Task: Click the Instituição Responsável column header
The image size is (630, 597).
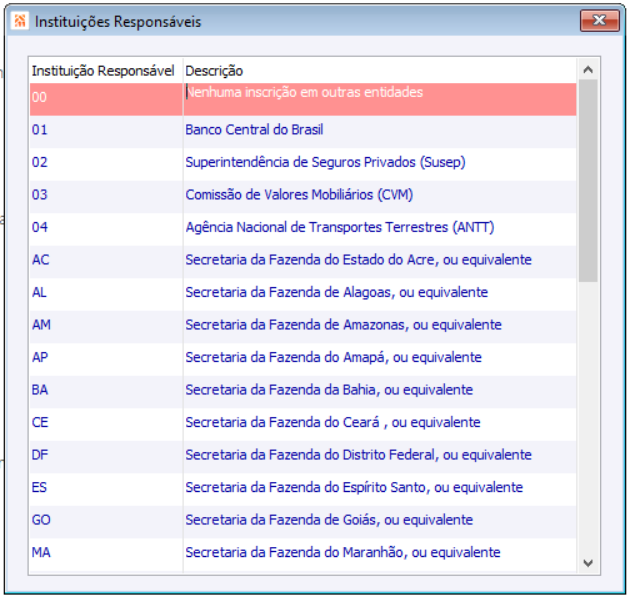Action: point(106,71)
